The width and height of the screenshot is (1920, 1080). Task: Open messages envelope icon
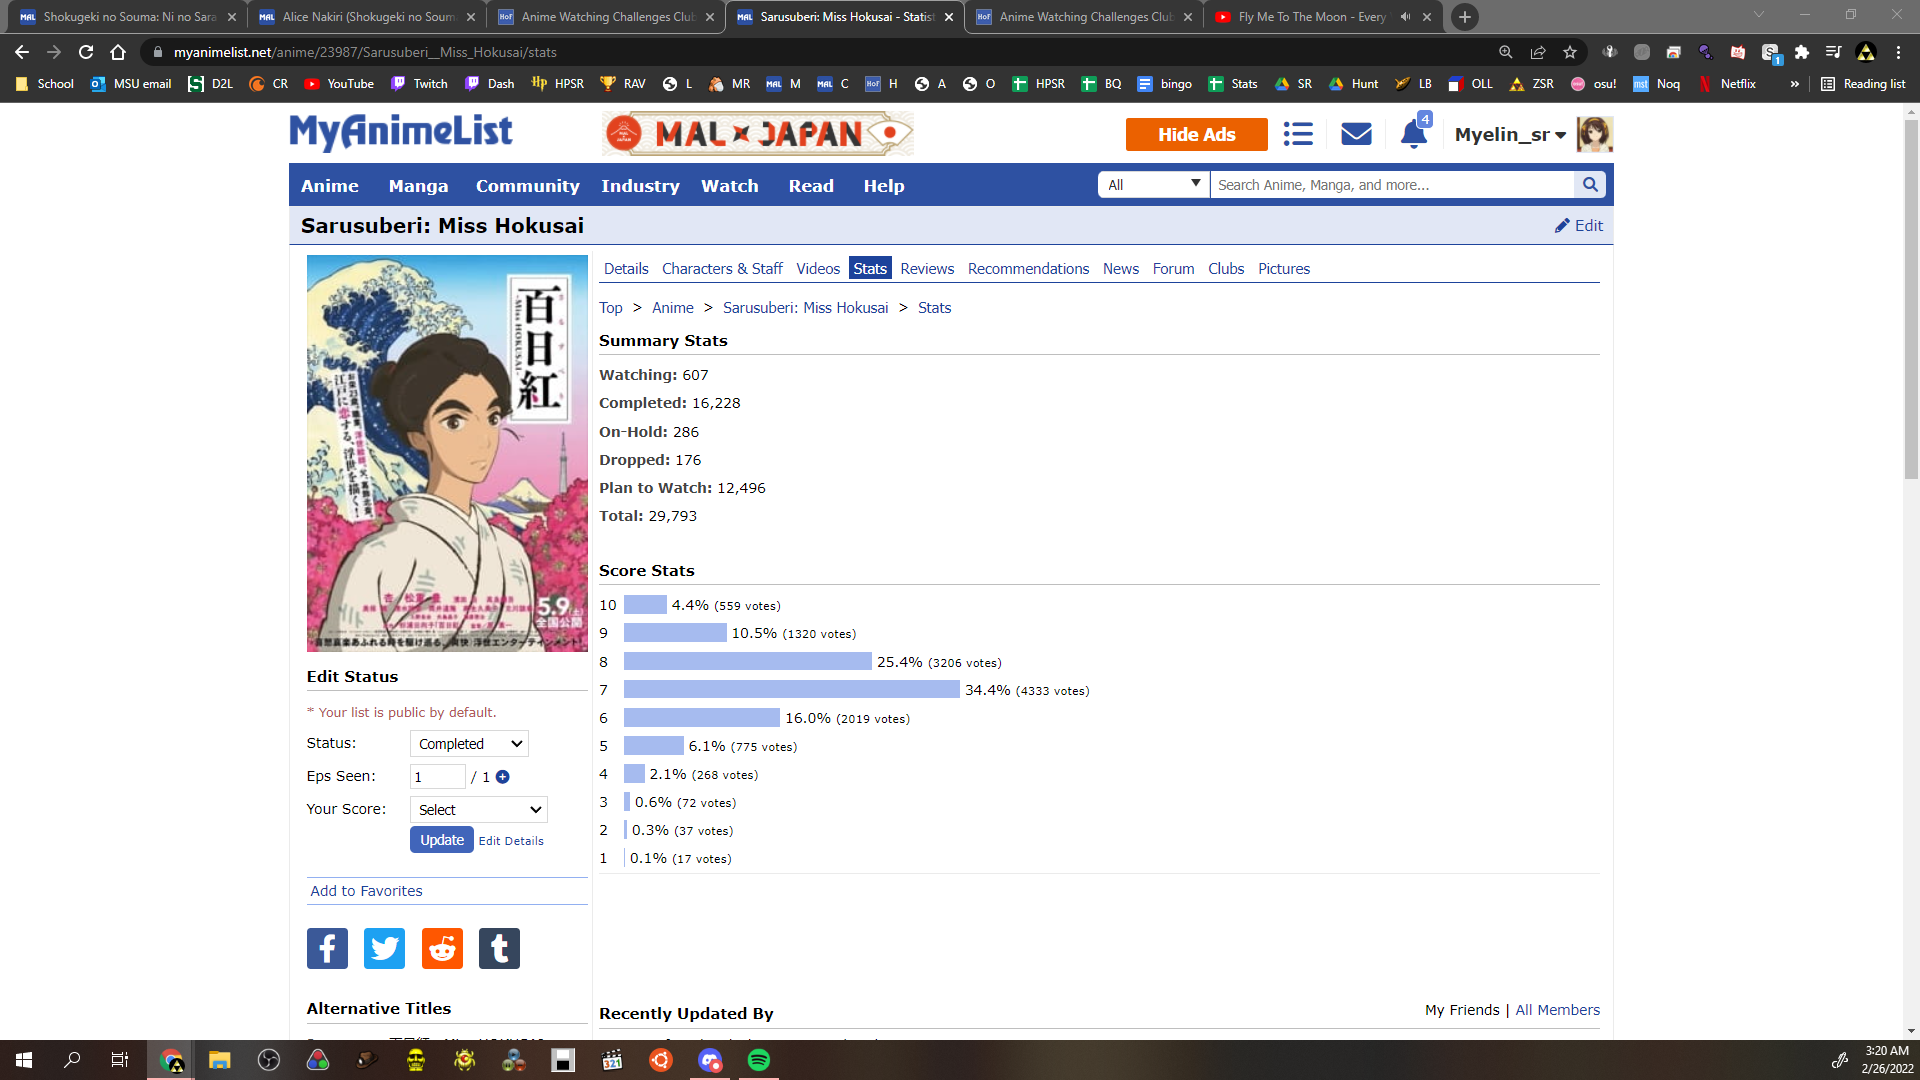tap(1356, 134)
